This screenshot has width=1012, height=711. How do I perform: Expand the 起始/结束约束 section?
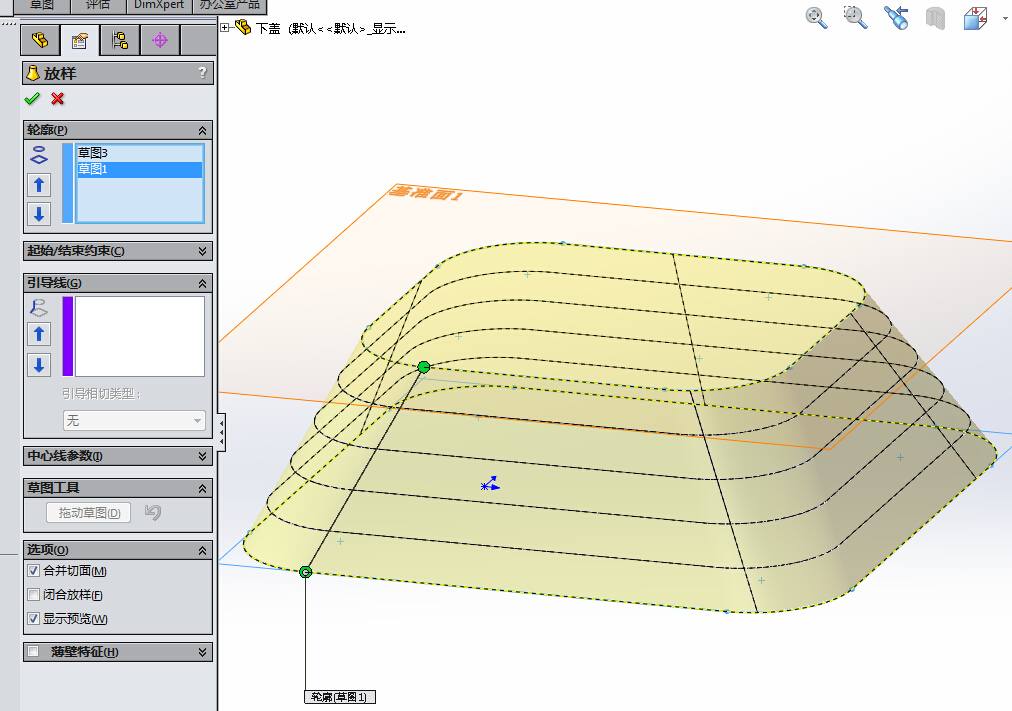click(203, 251)
